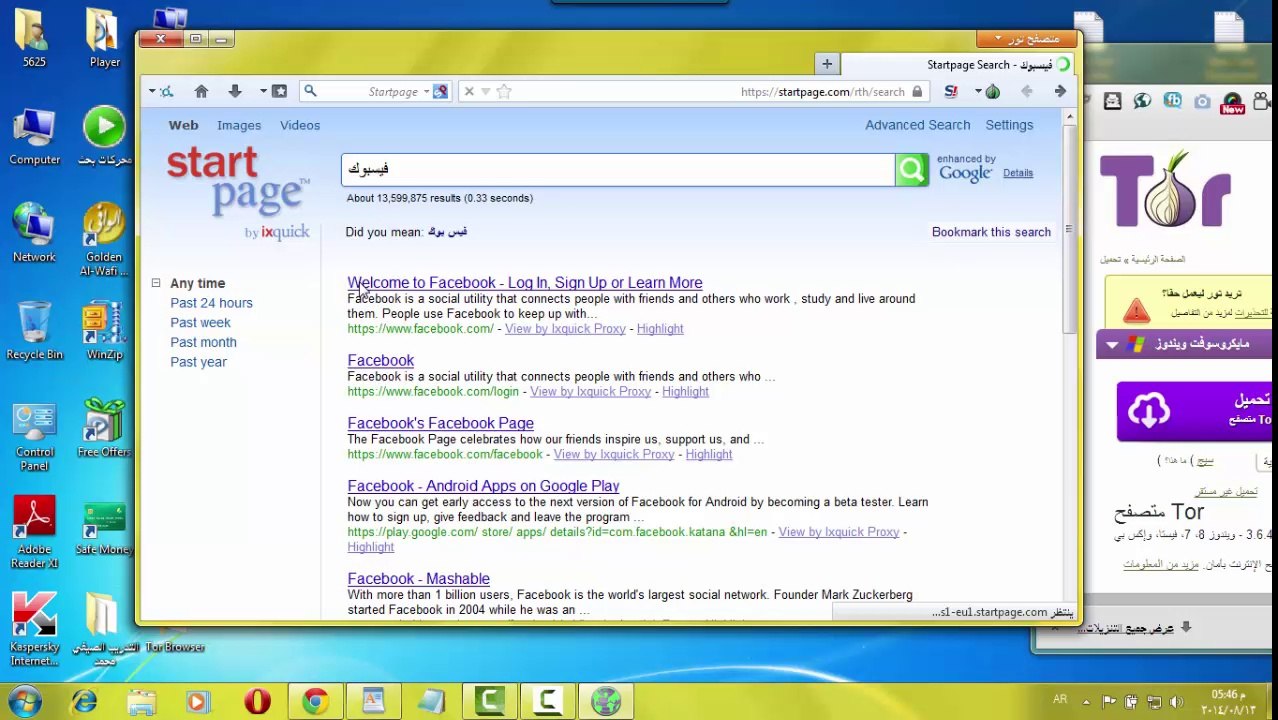Open Facebook's Facebook Page result link
Image resolution: width=1278 pixels, height=720 pixels.
tap(440, 423)
